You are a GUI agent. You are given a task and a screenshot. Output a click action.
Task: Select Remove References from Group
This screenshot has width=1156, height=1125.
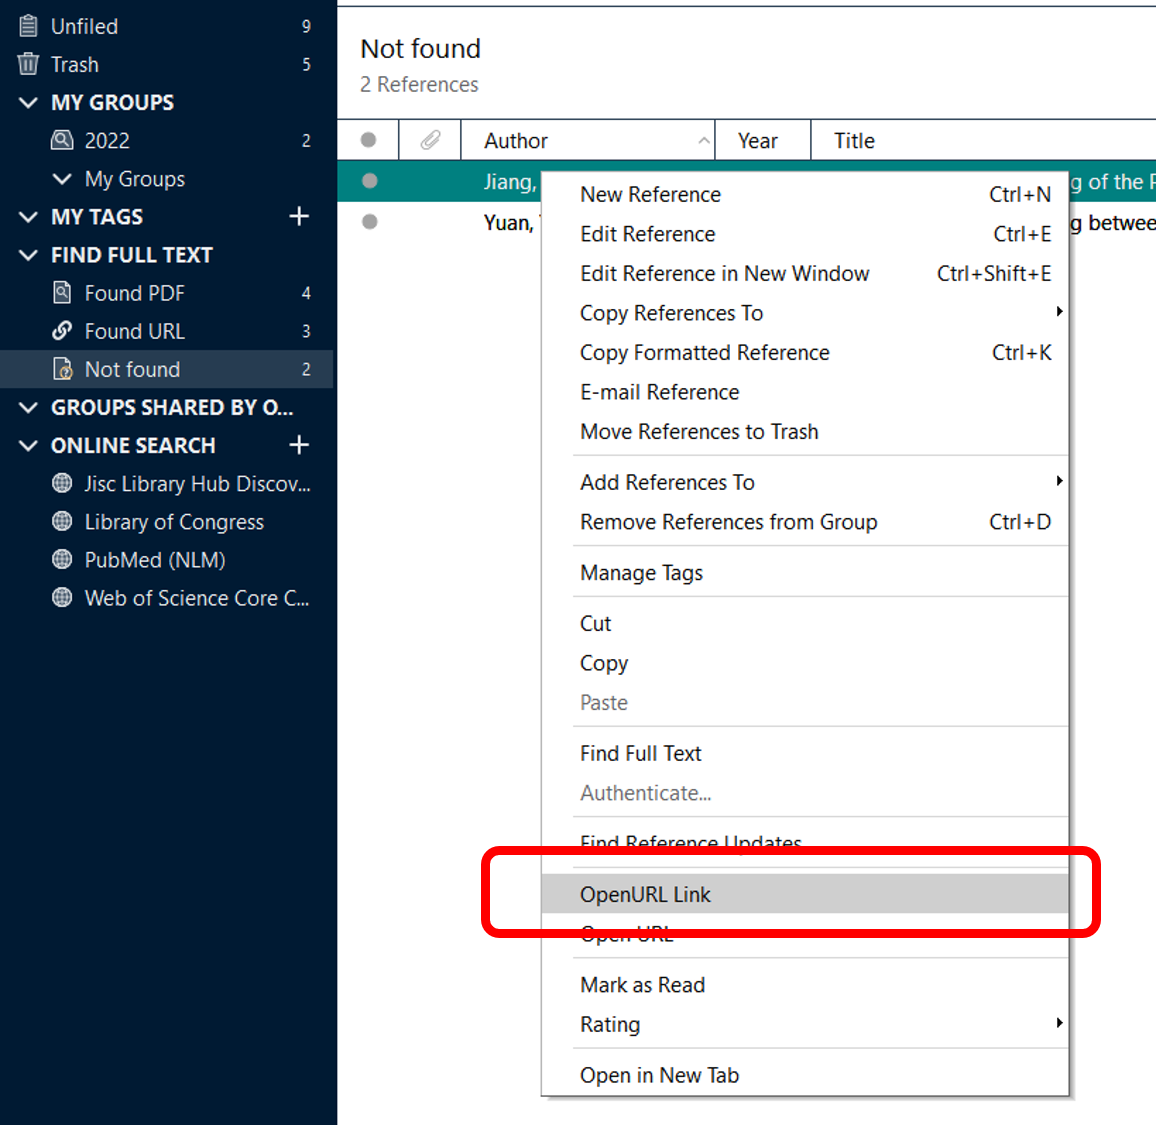click(x=805, y=522)
